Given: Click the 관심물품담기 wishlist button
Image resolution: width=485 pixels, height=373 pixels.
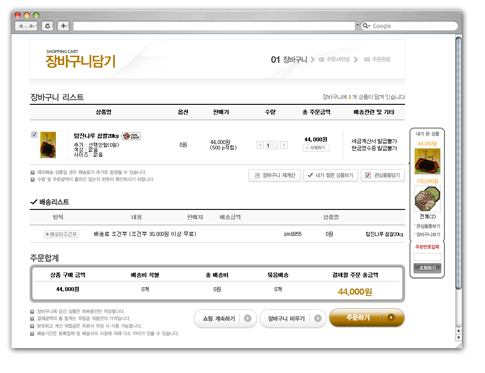Looking at the screenshot, I should (x=383, y=175).
